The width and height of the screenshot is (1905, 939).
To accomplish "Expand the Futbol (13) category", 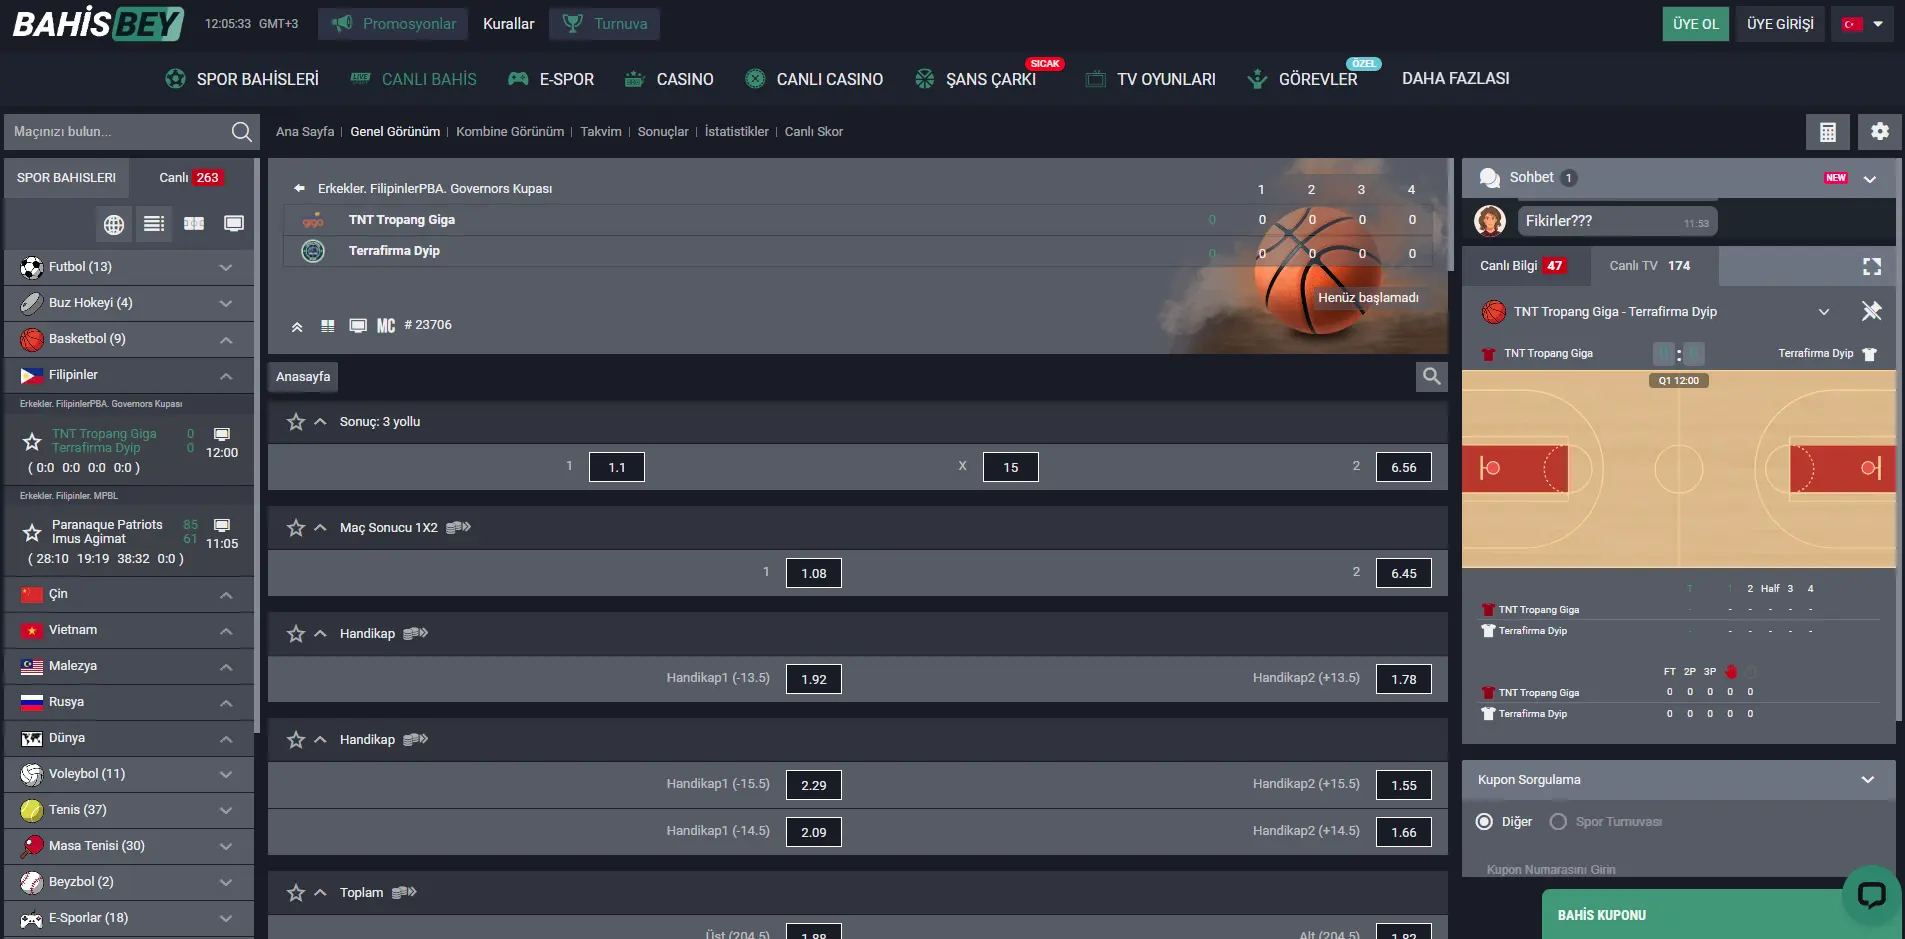I will point(129,267).
